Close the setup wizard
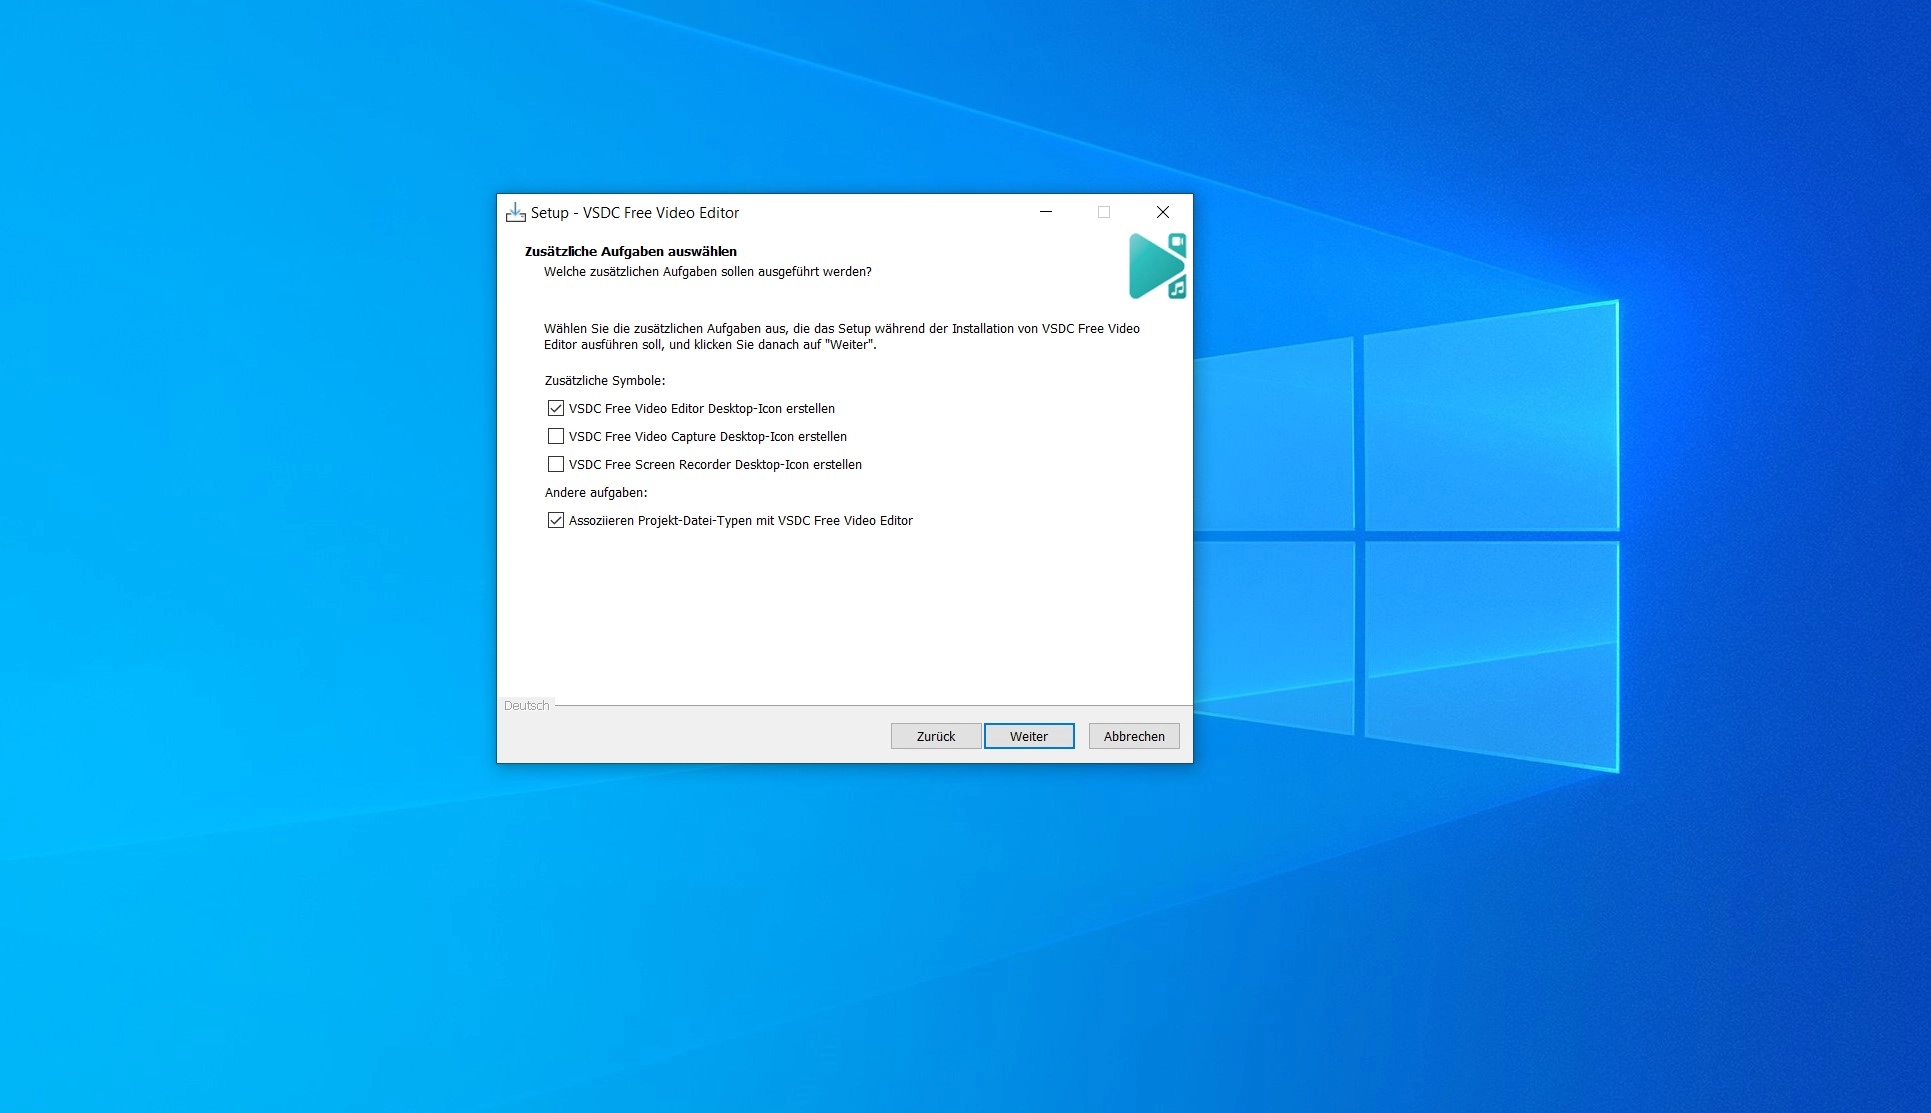This screenshot has width=1931, height=1113. tap(1163, 212)
